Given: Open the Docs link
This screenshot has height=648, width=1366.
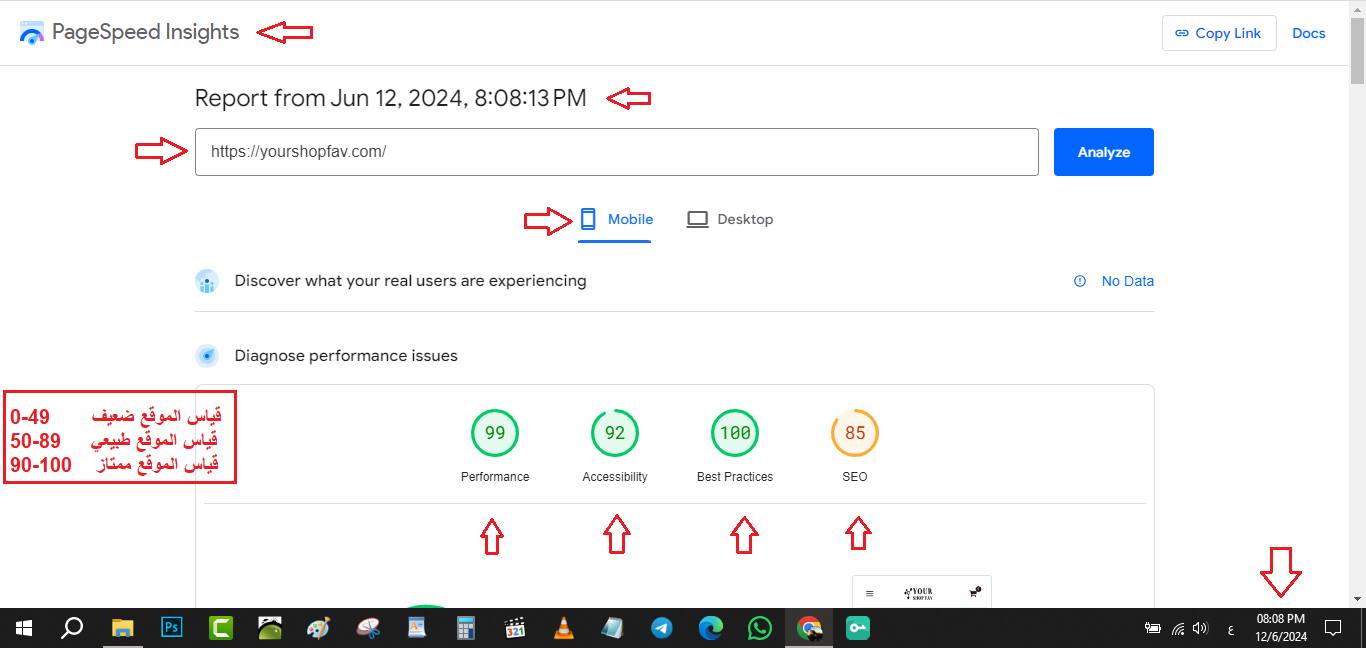Looking at the screenshot, I should point(1308,33).
